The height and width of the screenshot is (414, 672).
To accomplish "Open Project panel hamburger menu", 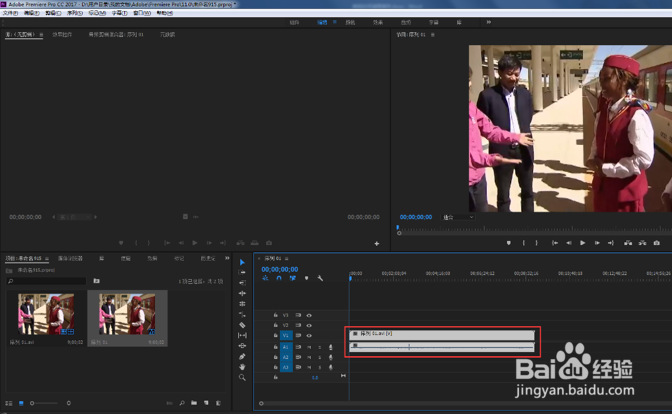I will (x=47, y=258).
